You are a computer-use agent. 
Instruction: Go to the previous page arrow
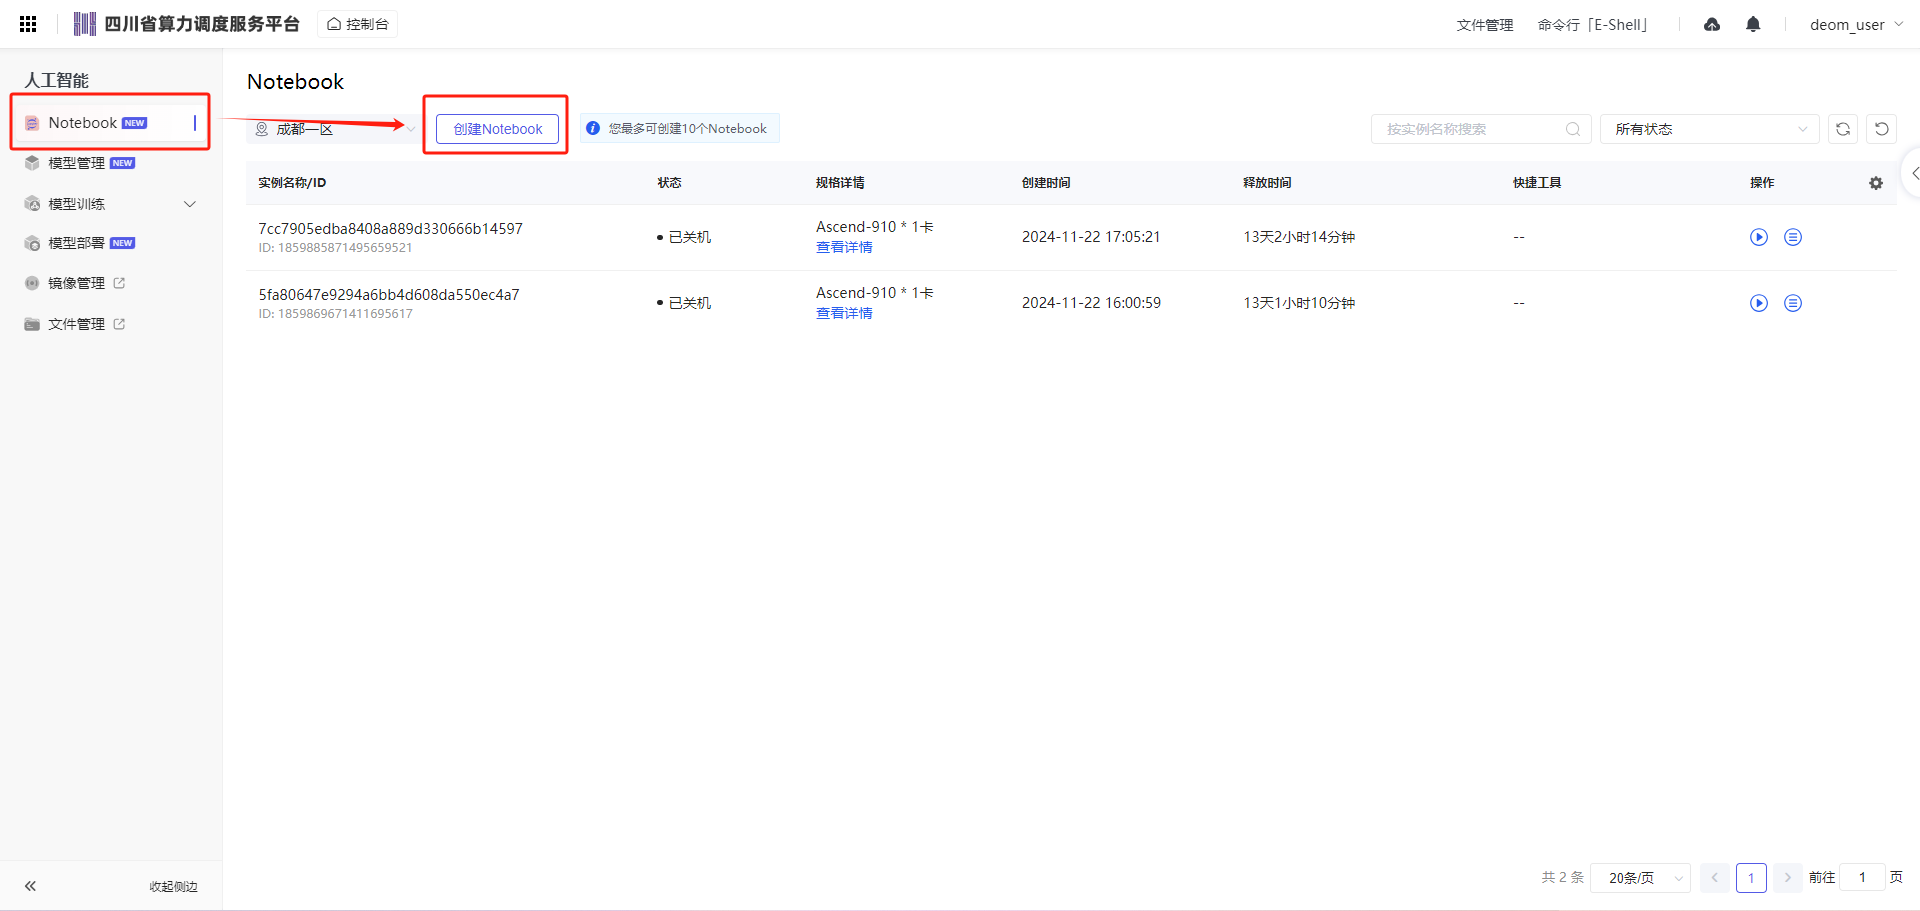[1714, 878]
